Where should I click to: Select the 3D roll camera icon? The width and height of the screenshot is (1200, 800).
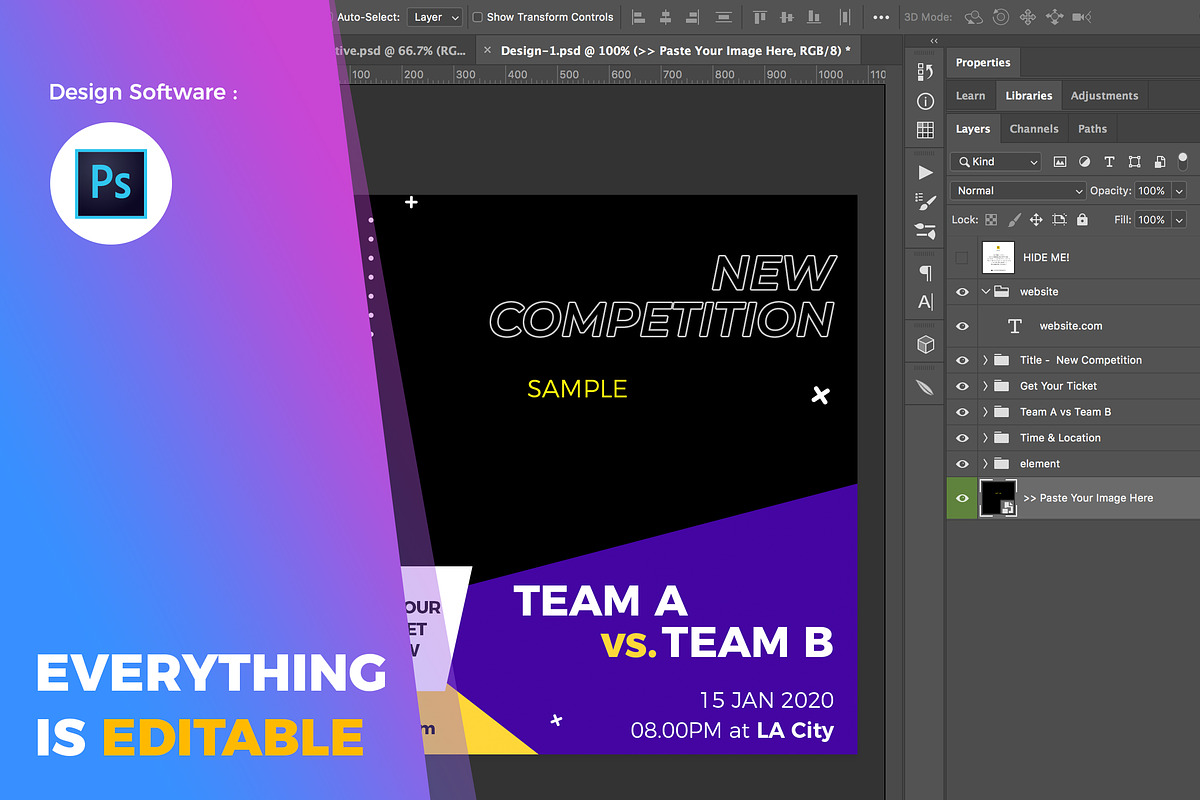pos(1000,17)
